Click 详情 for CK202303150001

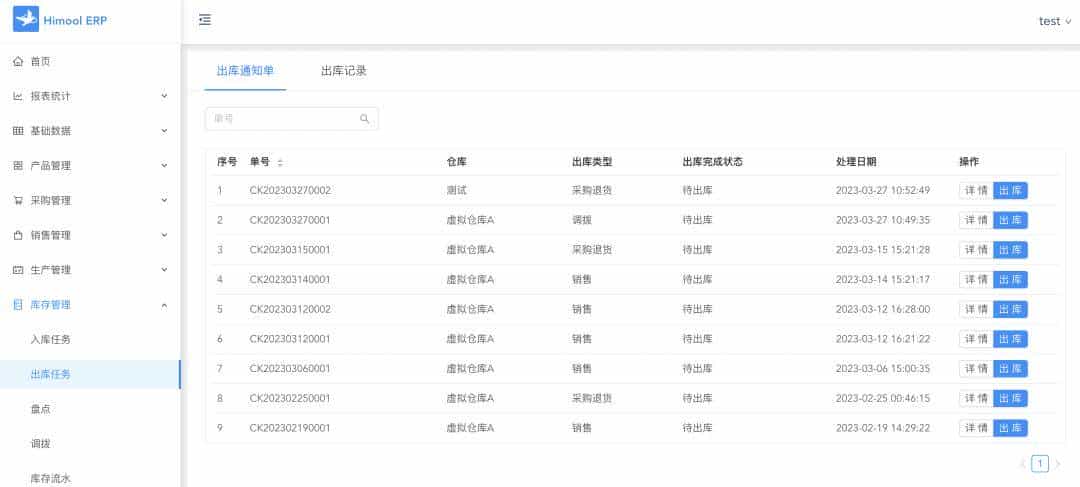976,250
